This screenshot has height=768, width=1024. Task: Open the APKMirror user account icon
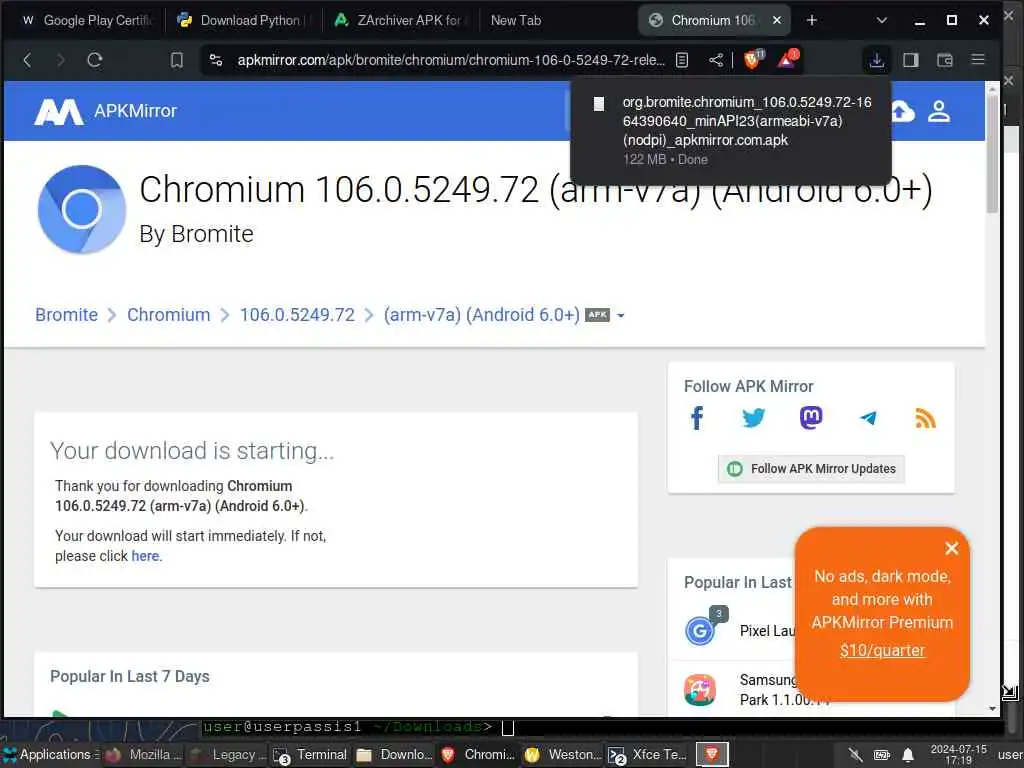(939, 111)
